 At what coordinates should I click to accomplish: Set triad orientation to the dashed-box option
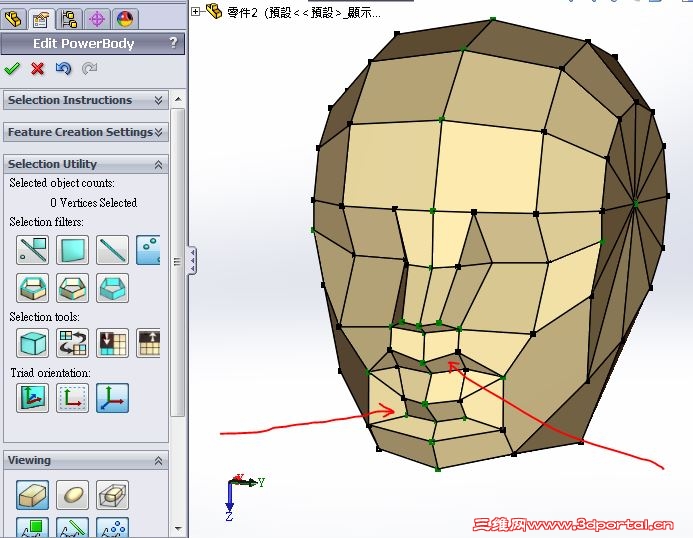[72, 398]
